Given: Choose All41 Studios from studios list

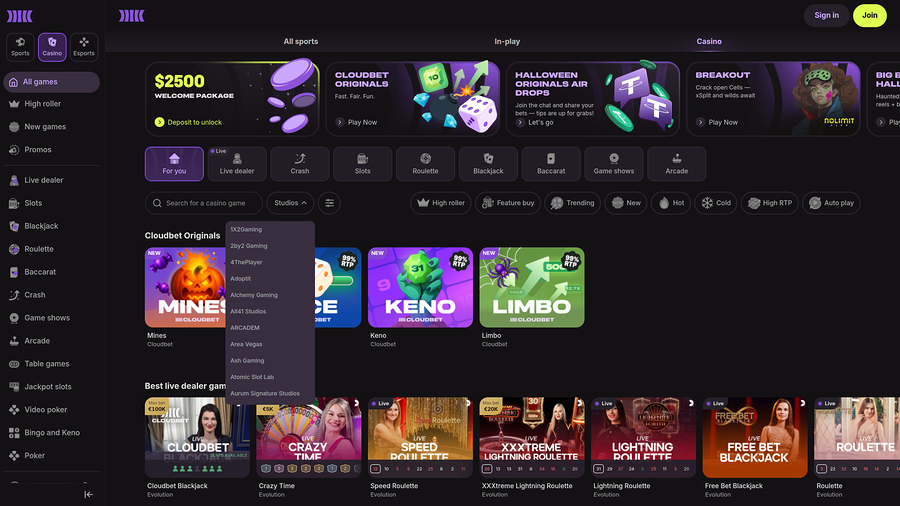Looking at the screenshot, I should pos(270,312).
